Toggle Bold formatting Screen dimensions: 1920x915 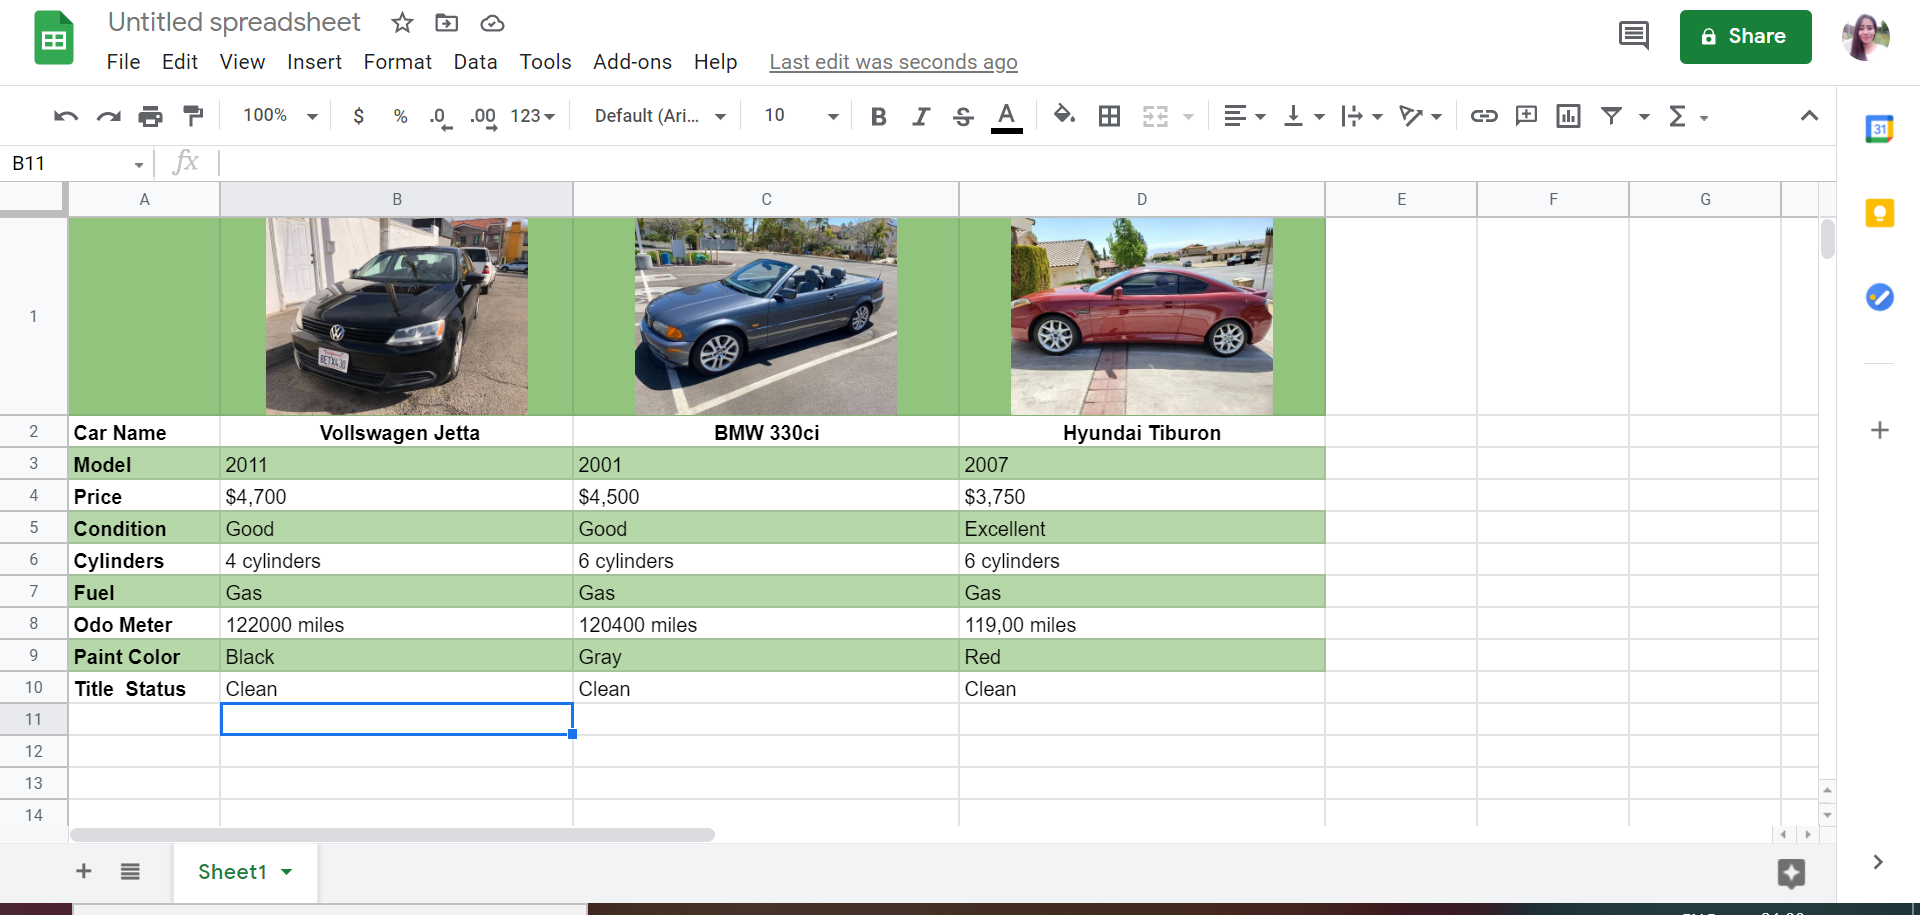[878, 116]
